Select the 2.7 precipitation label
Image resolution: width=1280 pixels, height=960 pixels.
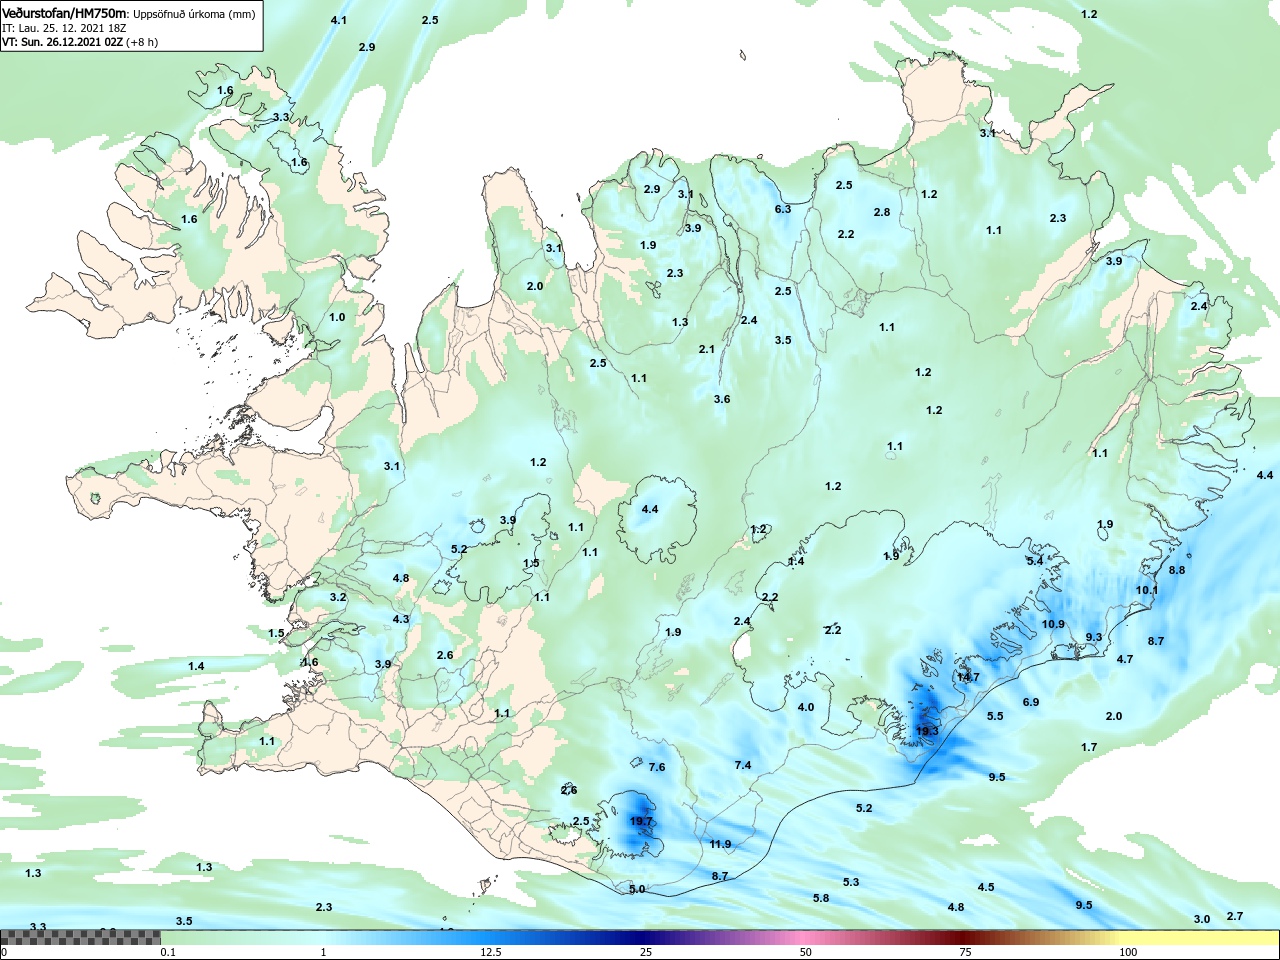[1235, 917]
